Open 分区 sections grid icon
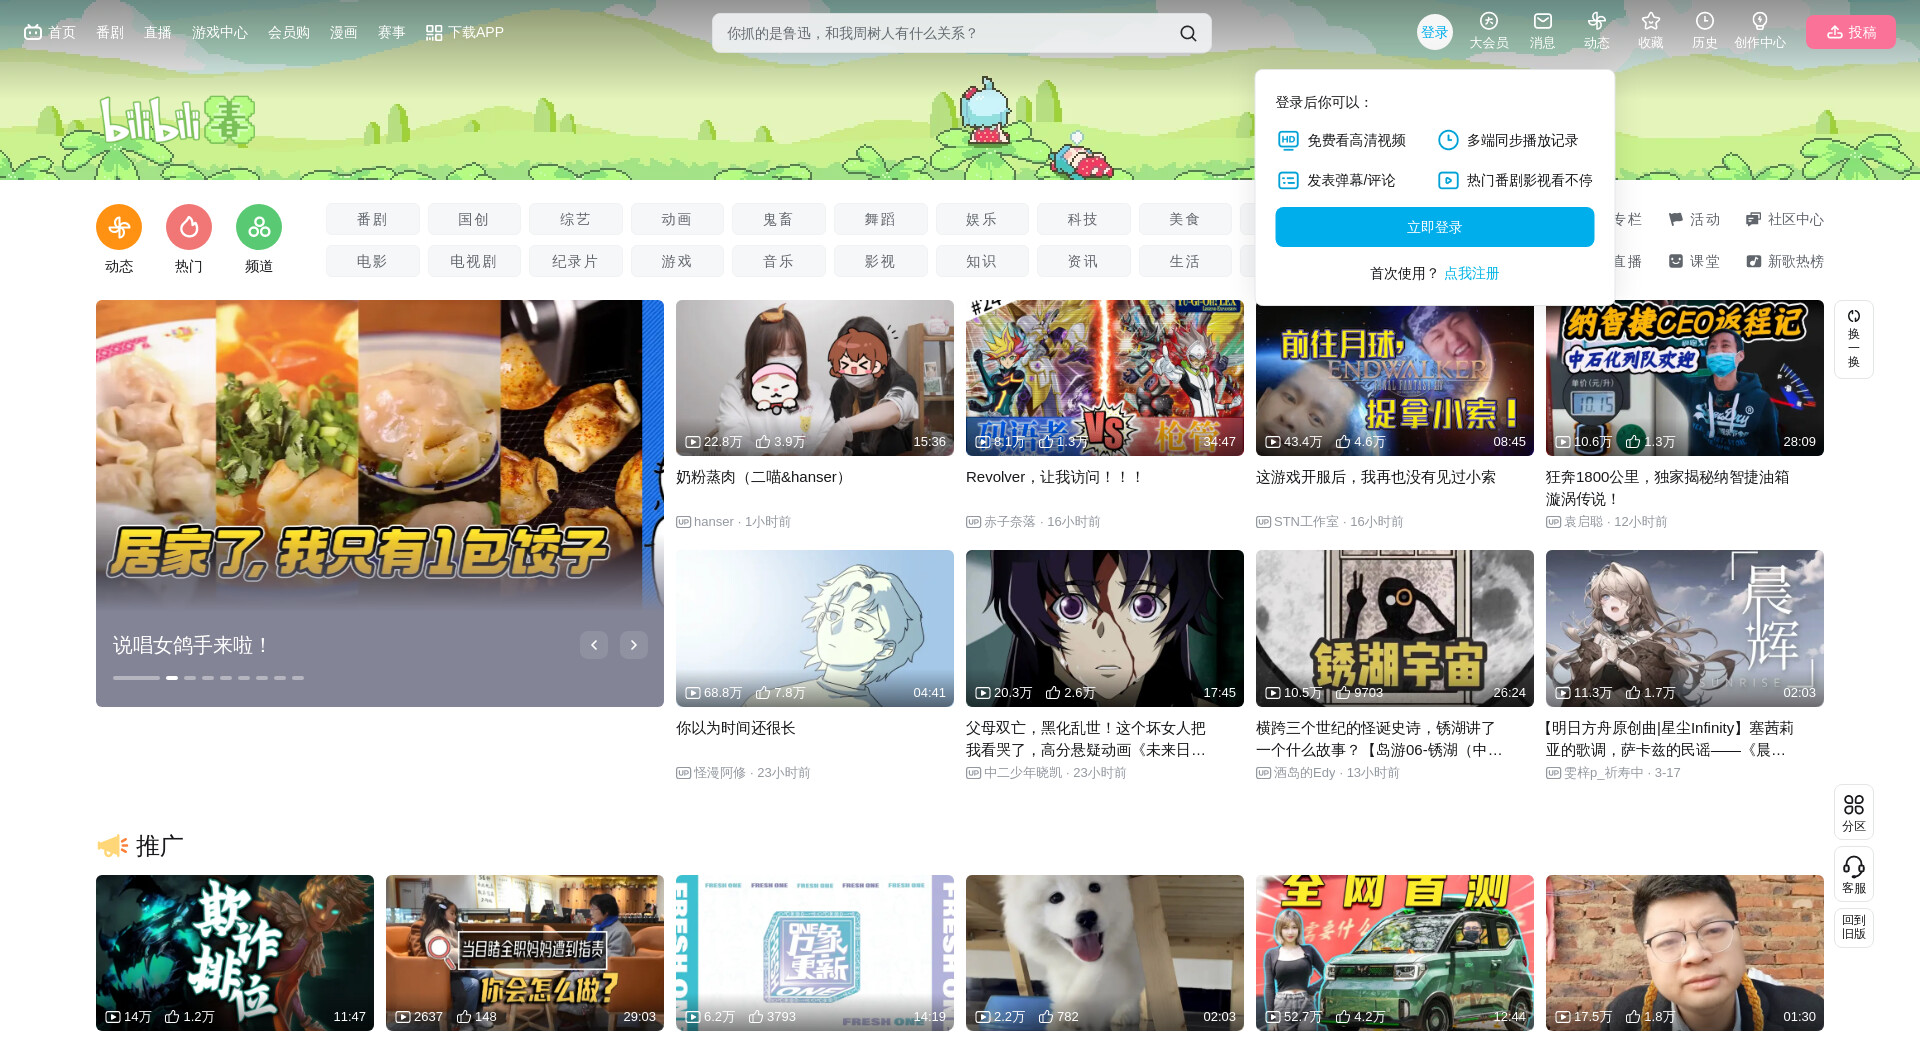The width and height of the screenshot is (1920, 1040). tap(1854, 805)
